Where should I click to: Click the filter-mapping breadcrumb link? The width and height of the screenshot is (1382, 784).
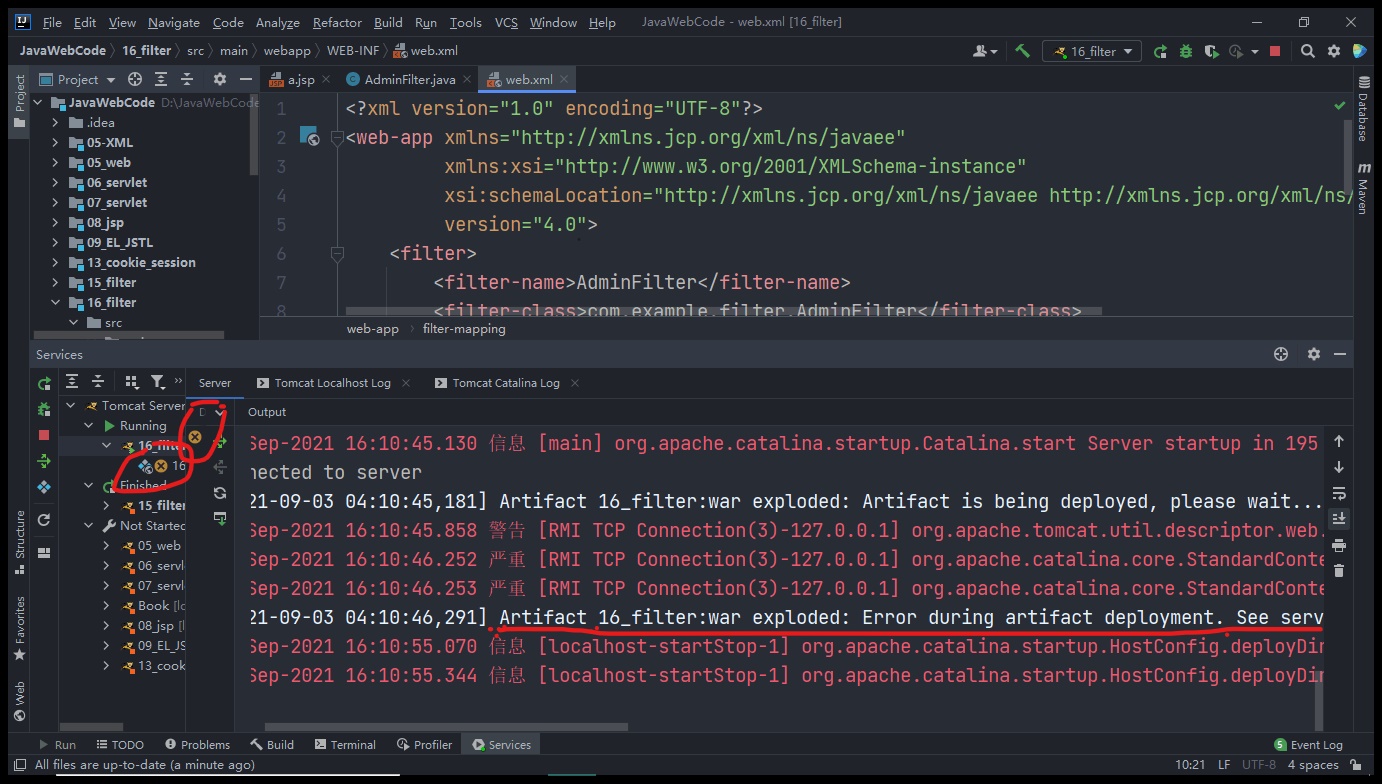tap(464, 328)
